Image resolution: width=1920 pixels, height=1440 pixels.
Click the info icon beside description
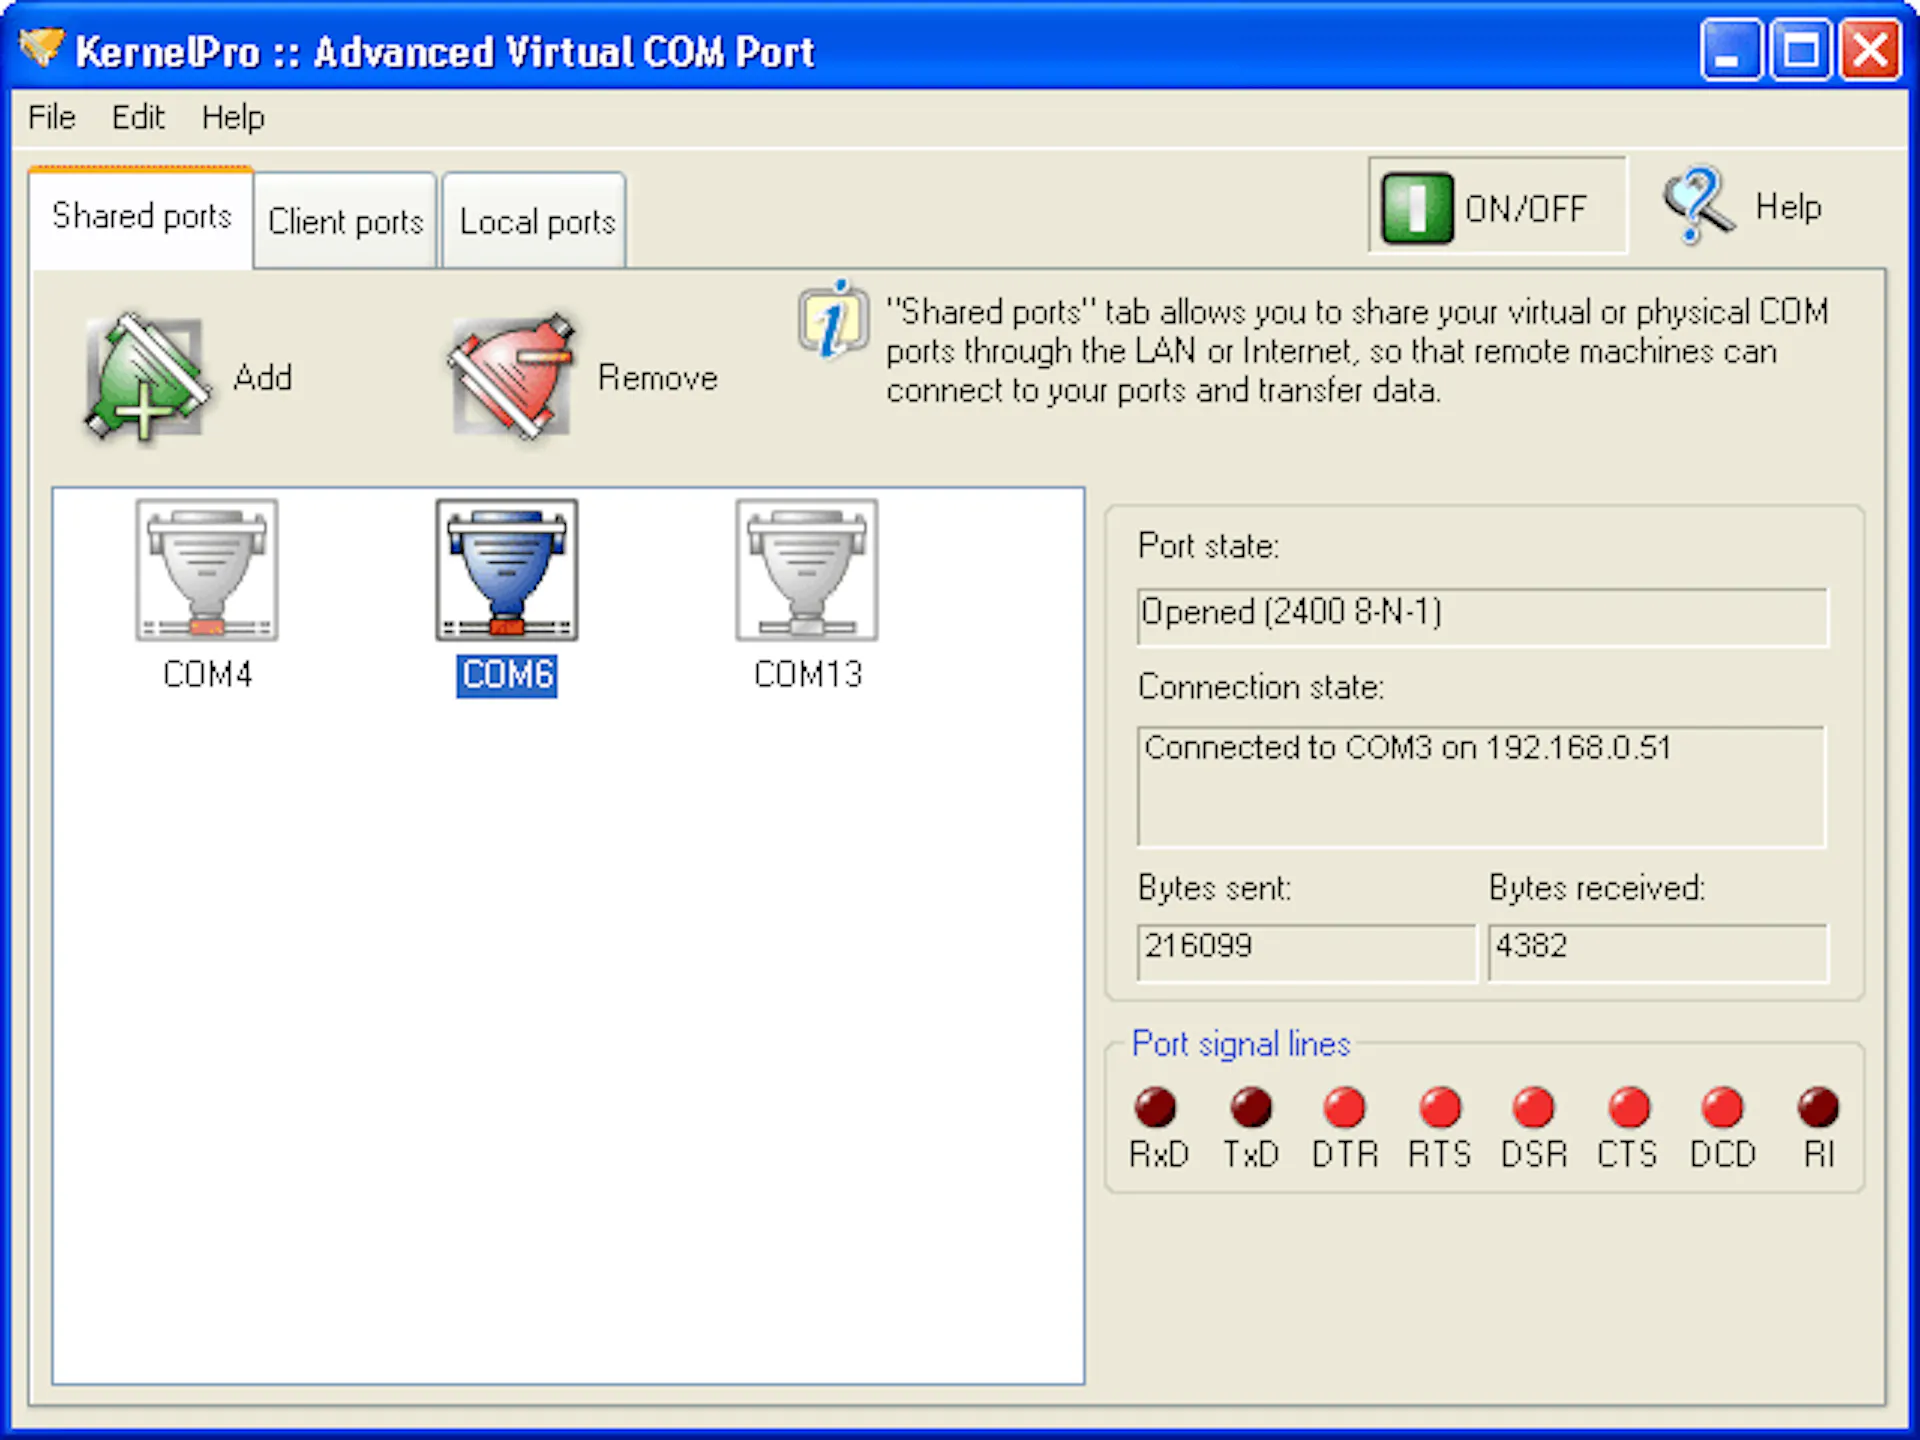coord(832,319)
